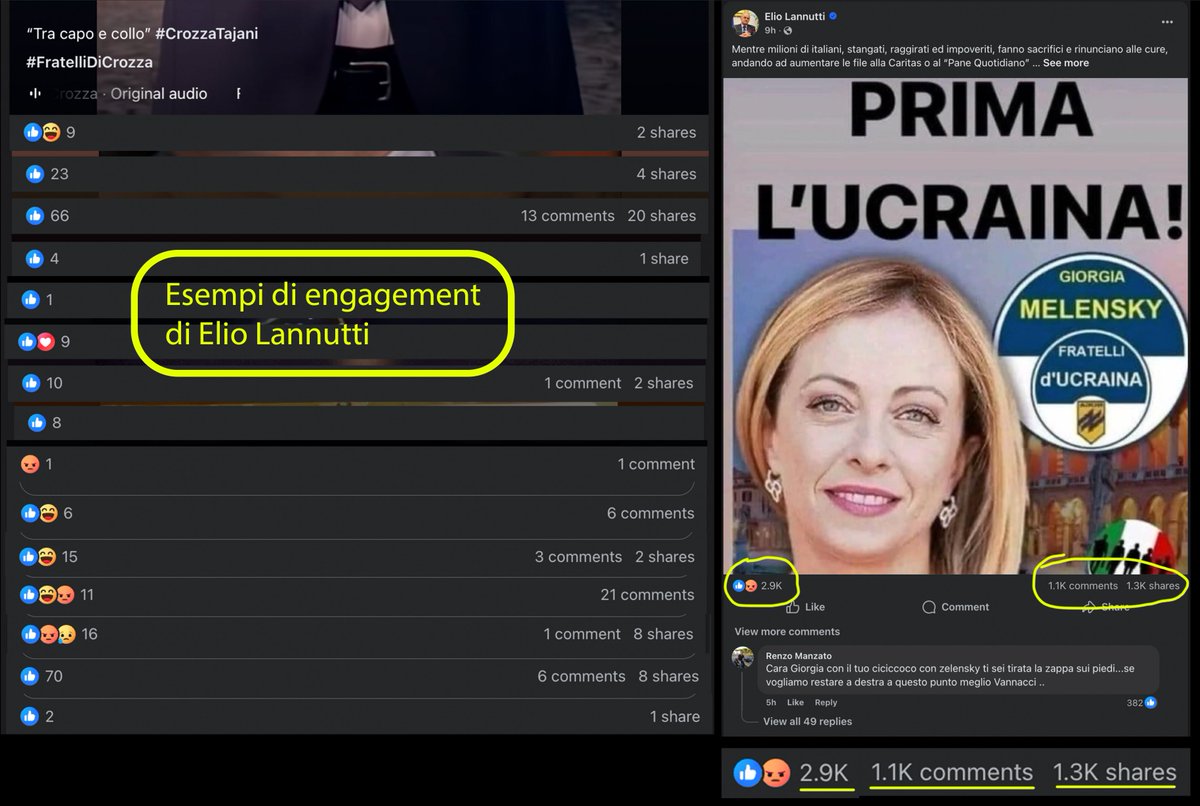Viewport: 1200px width, 806px height.
Task: Click the 382 likes count on the comment
Action: coord(1135,703)
